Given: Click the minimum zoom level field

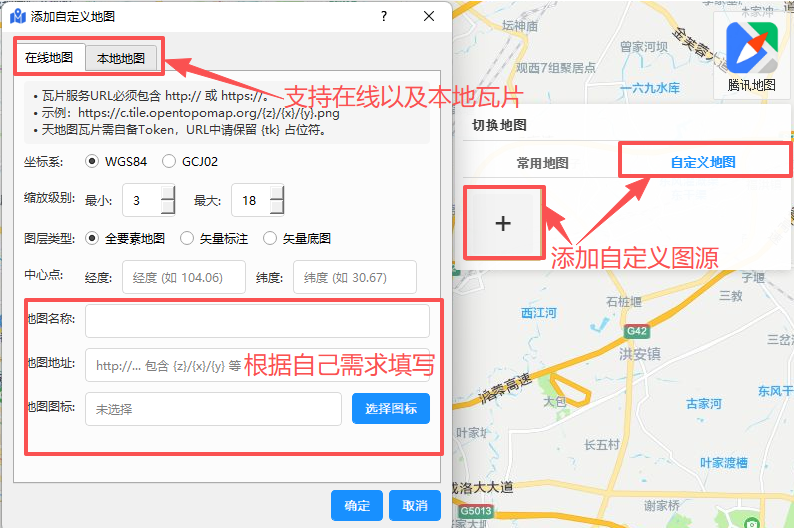Looking at the screenshot, I should [143, 200].
